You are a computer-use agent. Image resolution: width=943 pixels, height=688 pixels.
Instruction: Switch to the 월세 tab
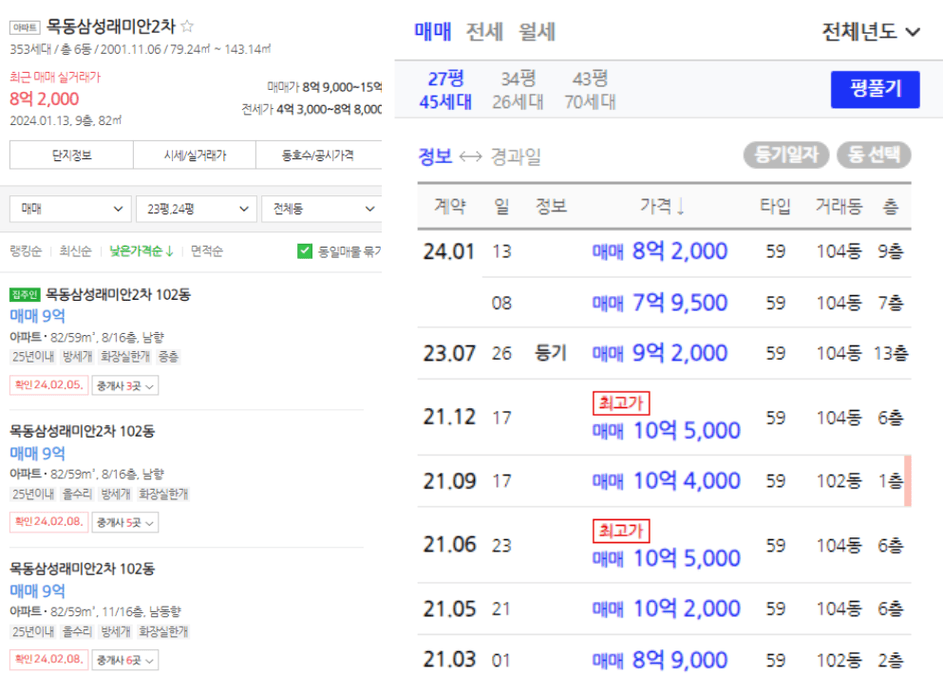click(537, 31)
